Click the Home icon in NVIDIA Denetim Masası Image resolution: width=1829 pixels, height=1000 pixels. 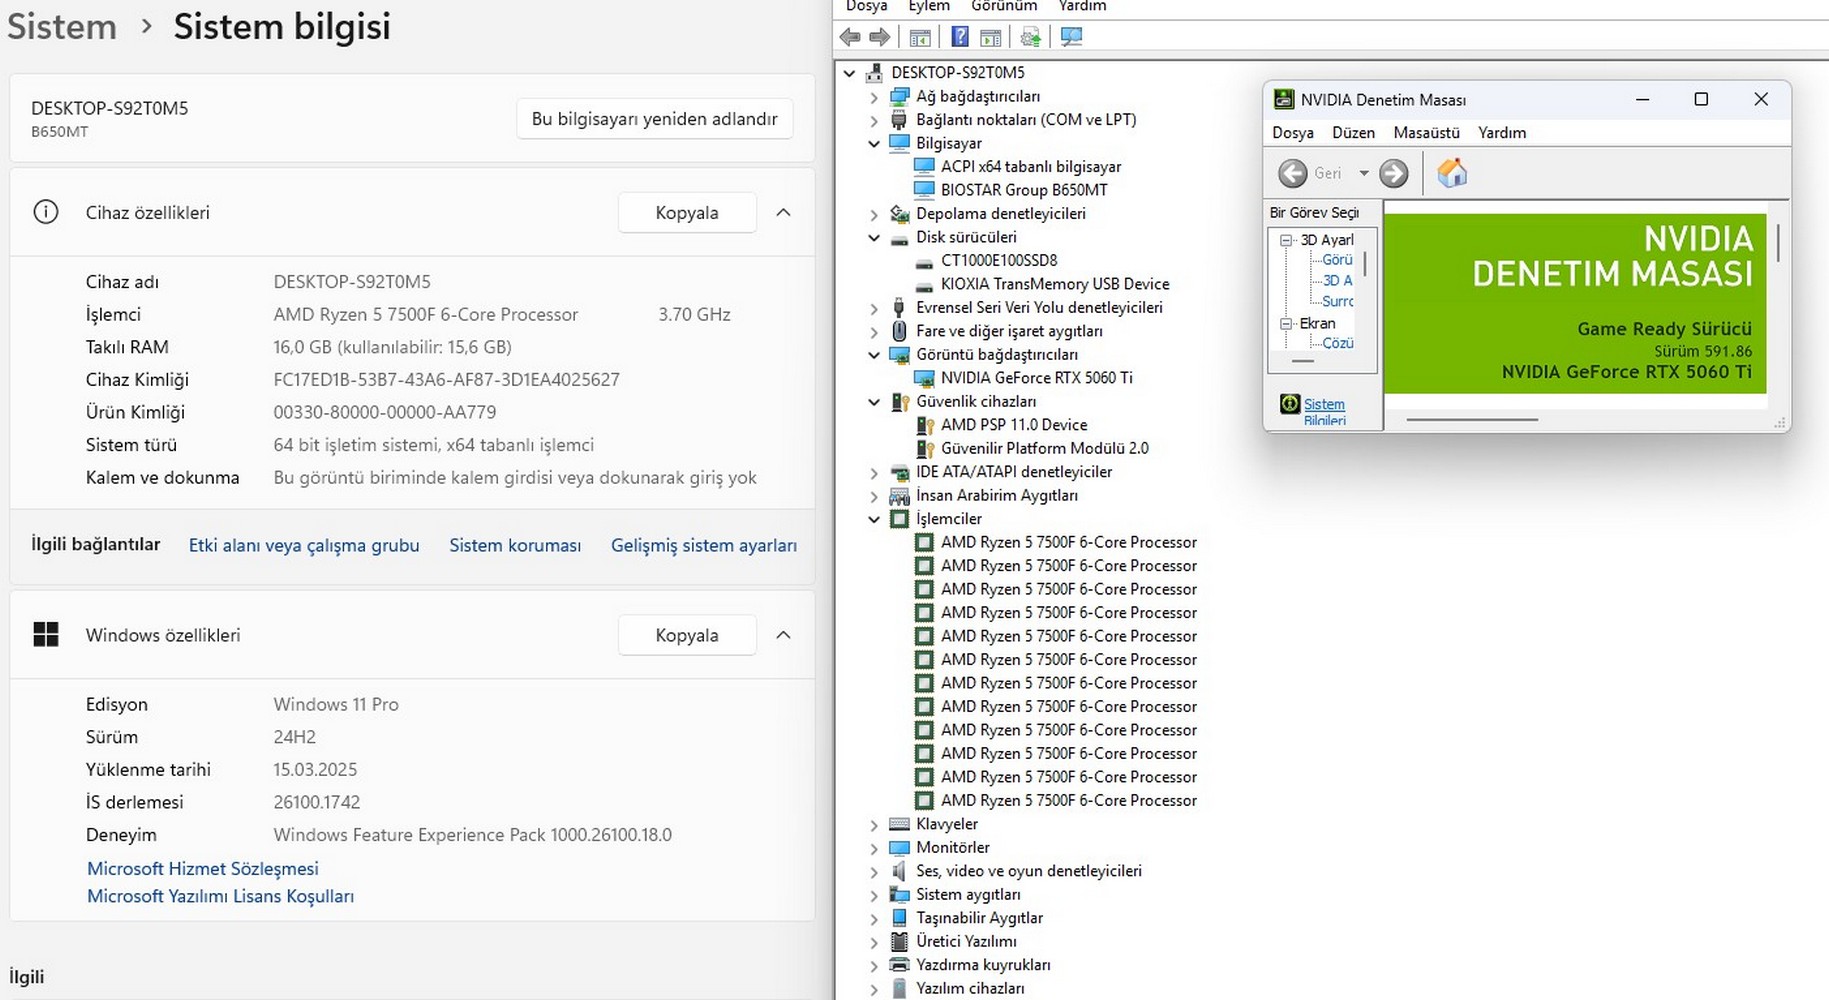click(1451, 173)
